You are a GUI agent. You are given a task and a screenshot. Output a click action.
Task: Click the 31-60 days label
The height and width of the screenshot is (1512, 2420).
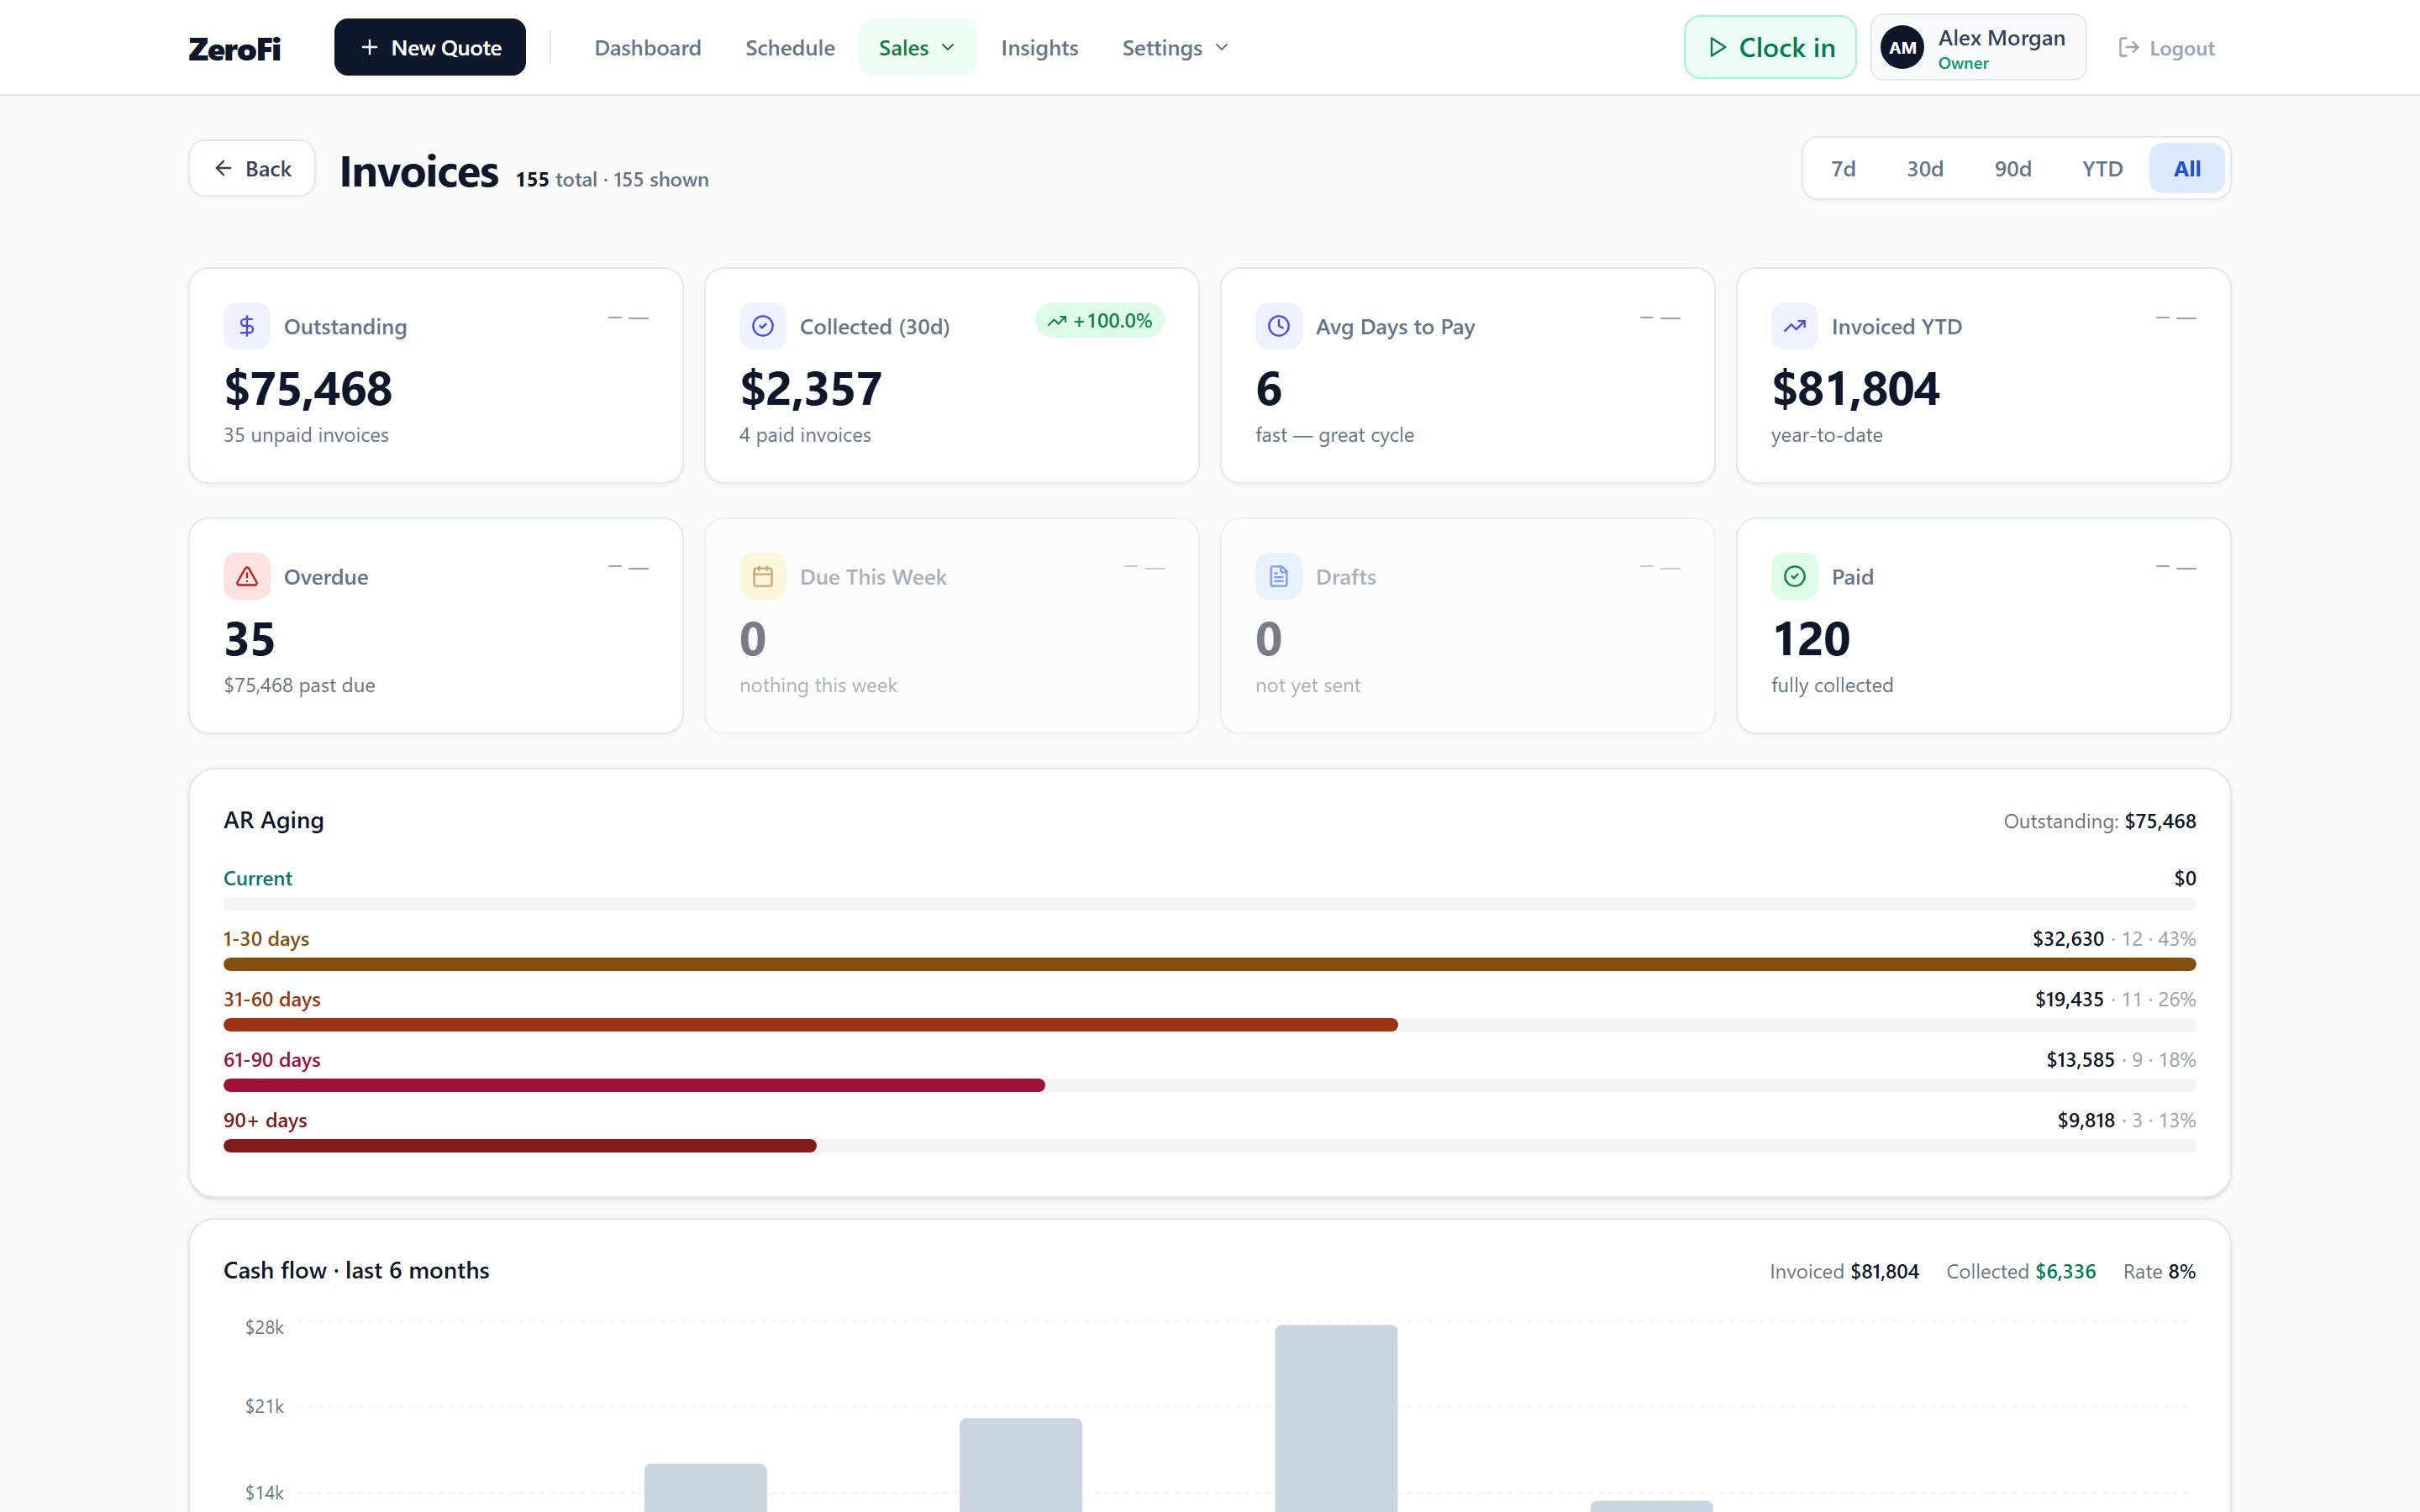[x=272, y=999]
